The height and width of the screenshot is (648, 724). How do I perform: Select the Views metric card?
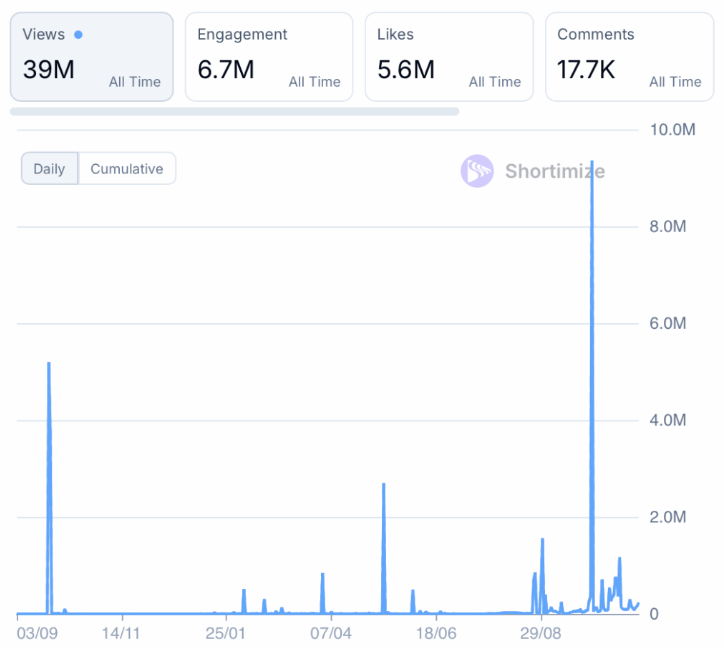pyautogui.click(x=91, y=57)
